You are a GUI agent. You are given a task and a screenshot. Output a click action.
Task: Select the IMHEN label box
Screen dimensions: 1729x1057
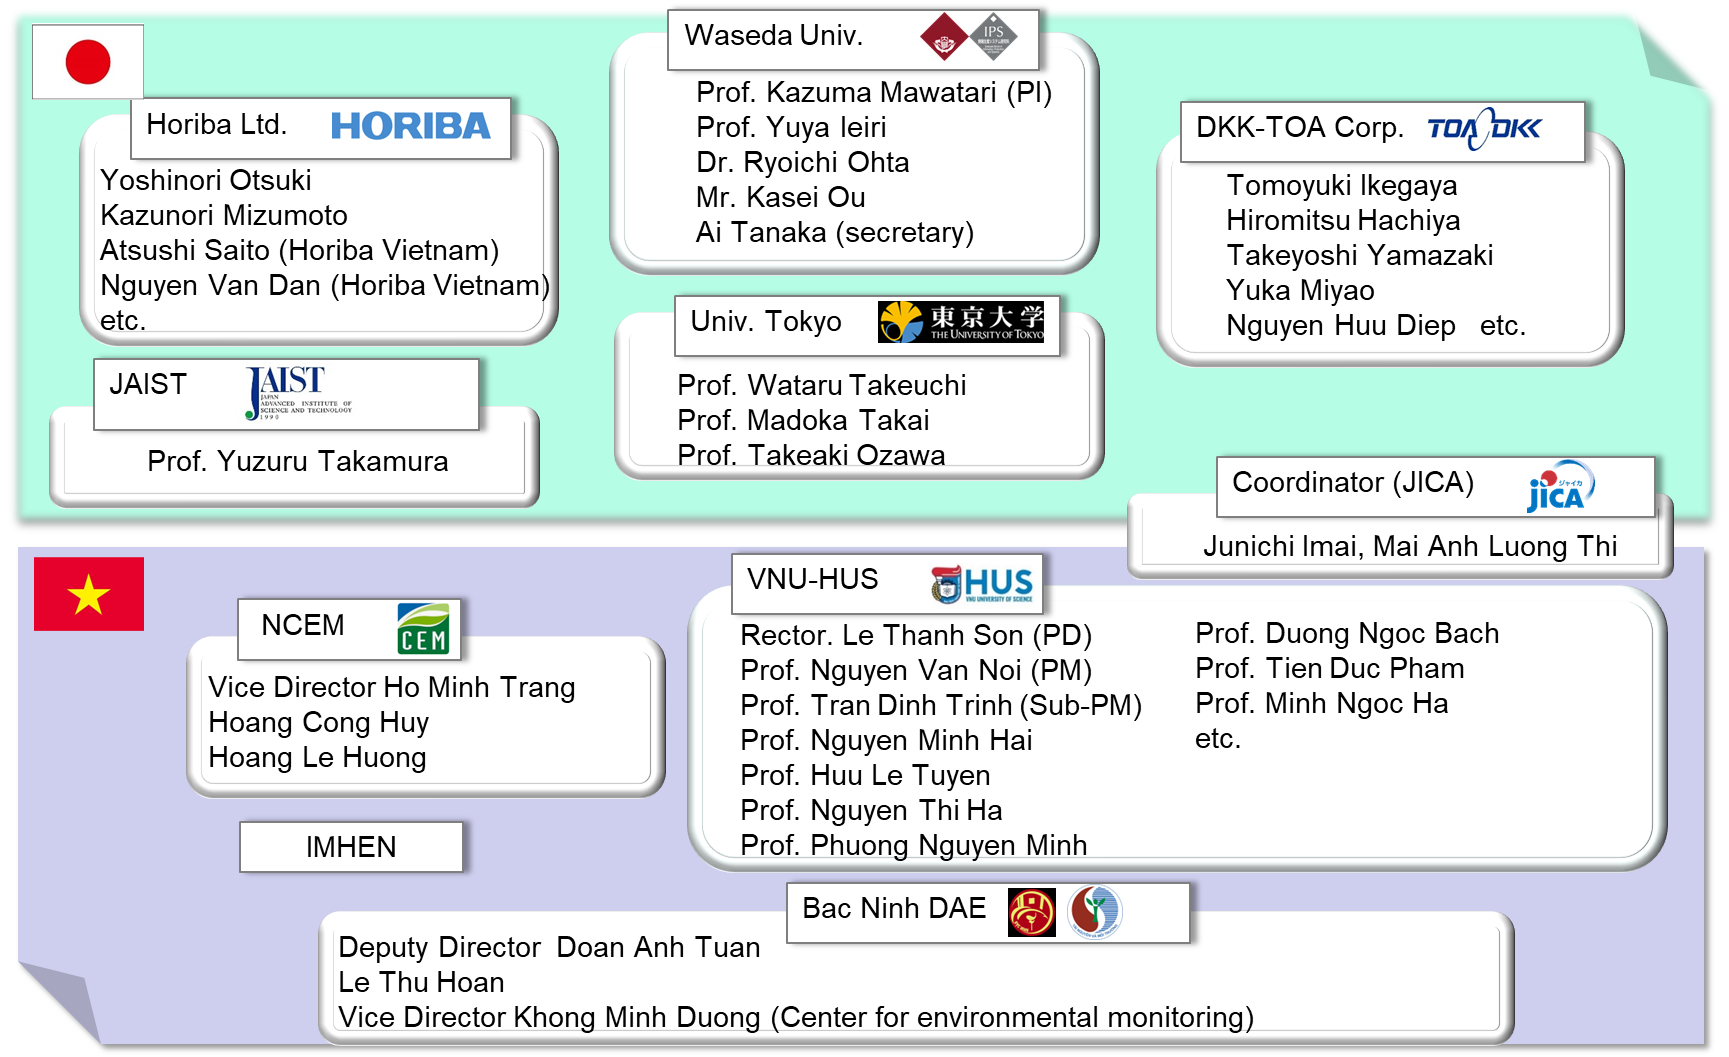pyautogui.click(x=351, y=847)
